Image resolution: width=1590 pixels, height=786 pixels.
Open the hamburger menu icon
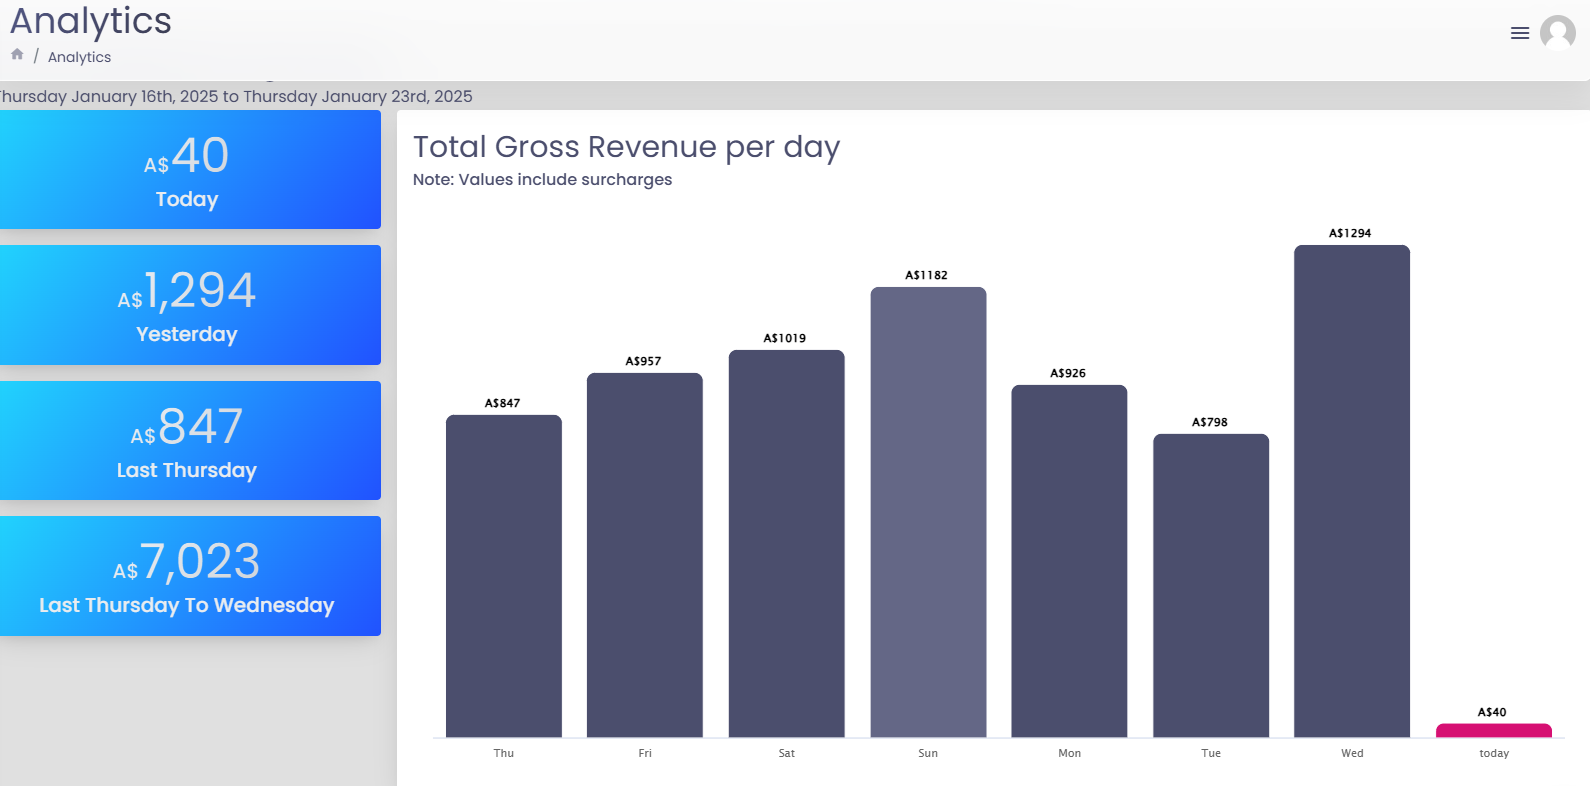(x=1520, y=33)
